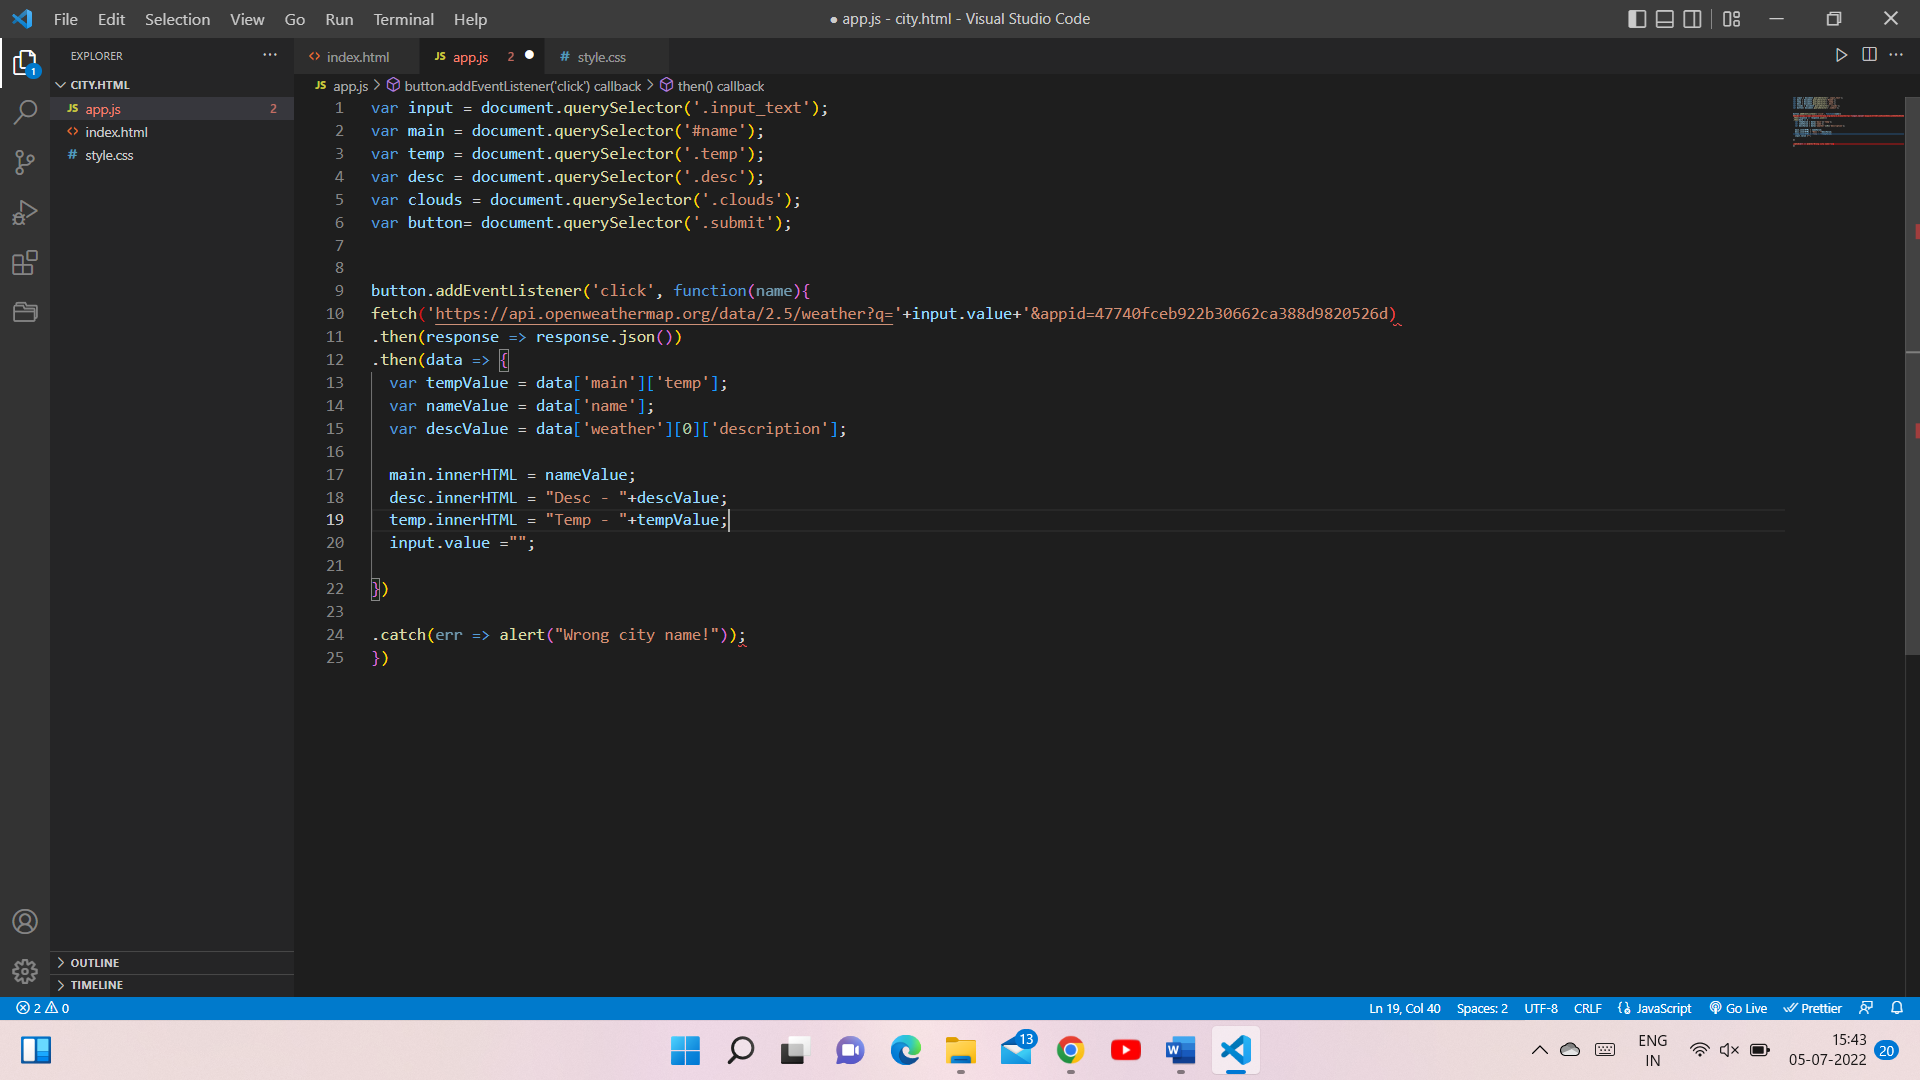Viewport: 1920px width, 1080px height.
Task: Open the Go menu
Action: 294,19
